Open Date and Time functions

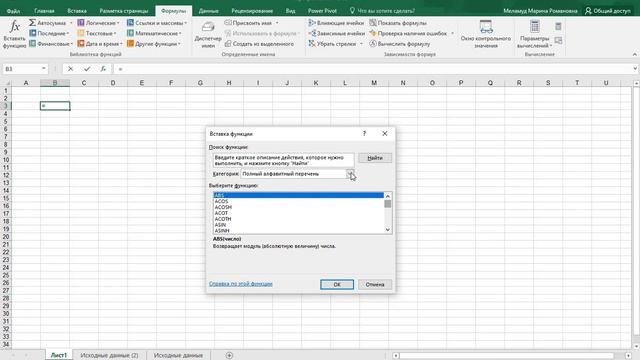(100, 44)
